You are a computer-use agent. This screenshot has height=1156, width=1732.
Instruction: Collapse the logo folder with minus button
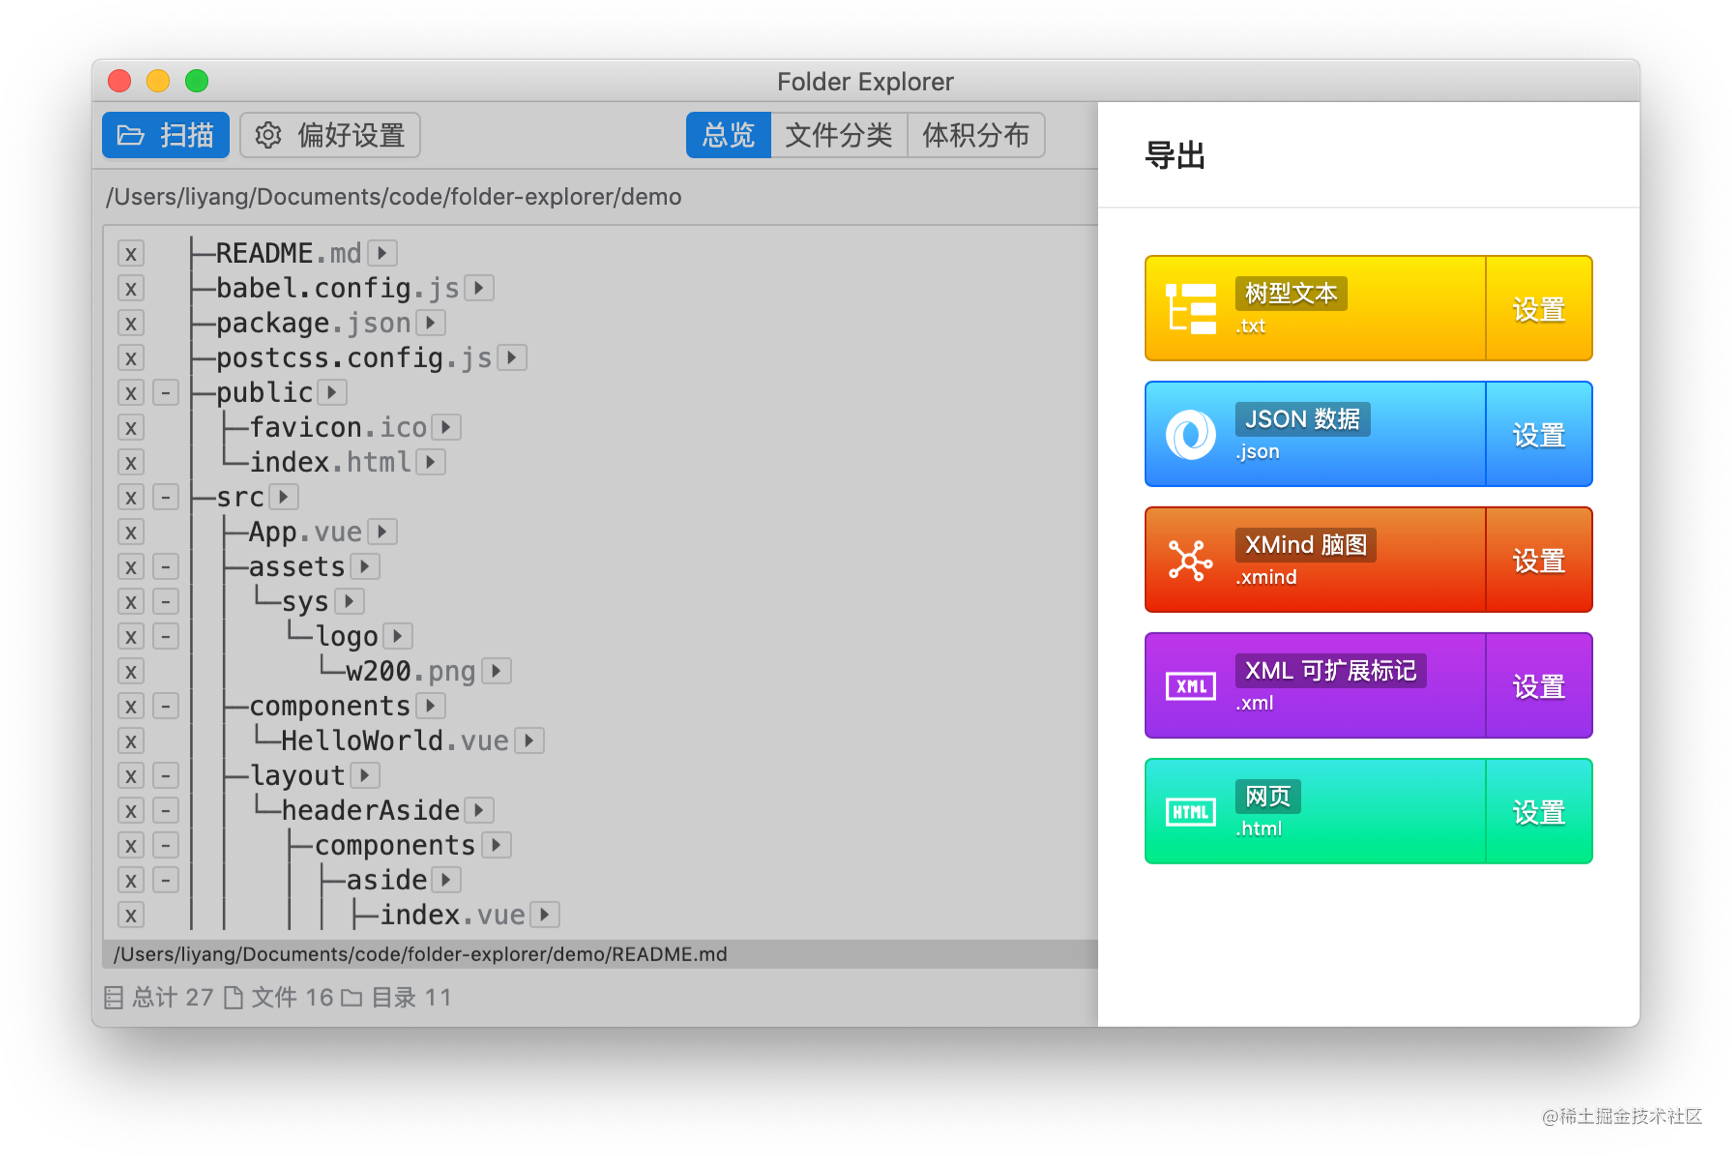(166, 637)
